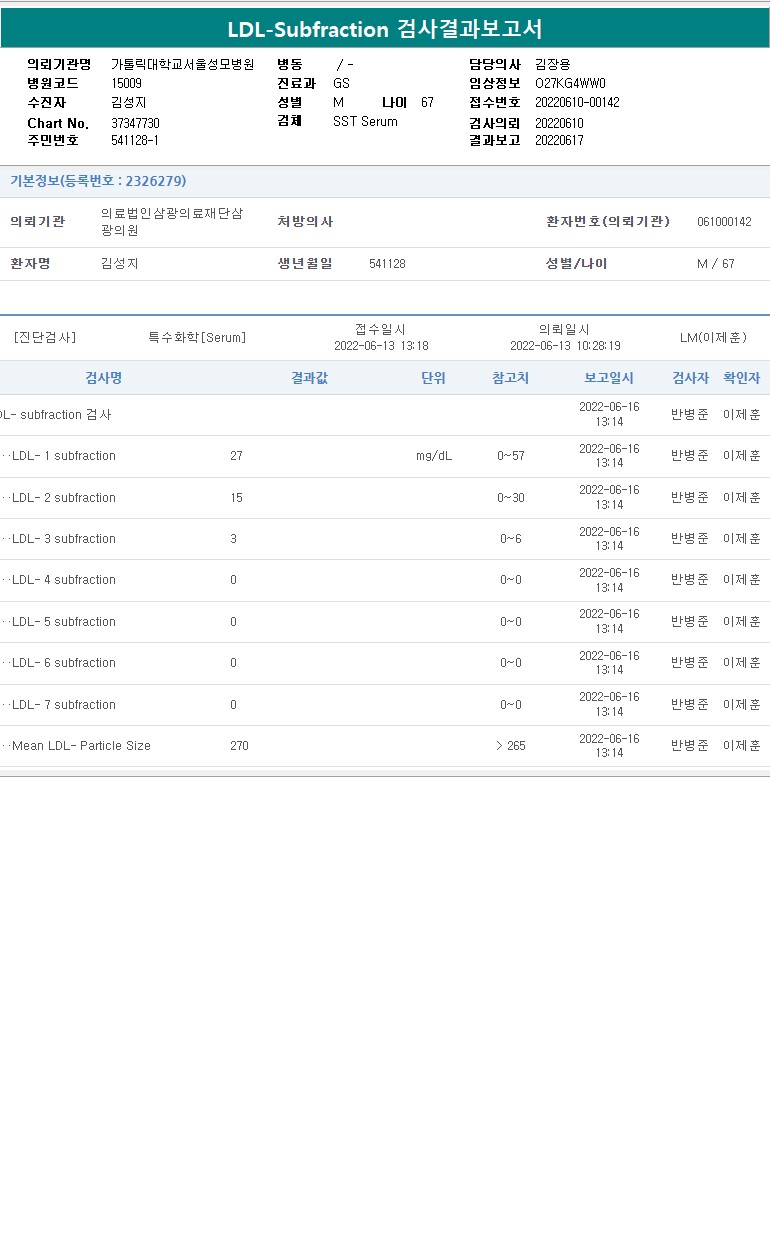The width and height of the screenshot is (770, 1239).
Task: Click the 검사명 column header
Action: [103, 378]
